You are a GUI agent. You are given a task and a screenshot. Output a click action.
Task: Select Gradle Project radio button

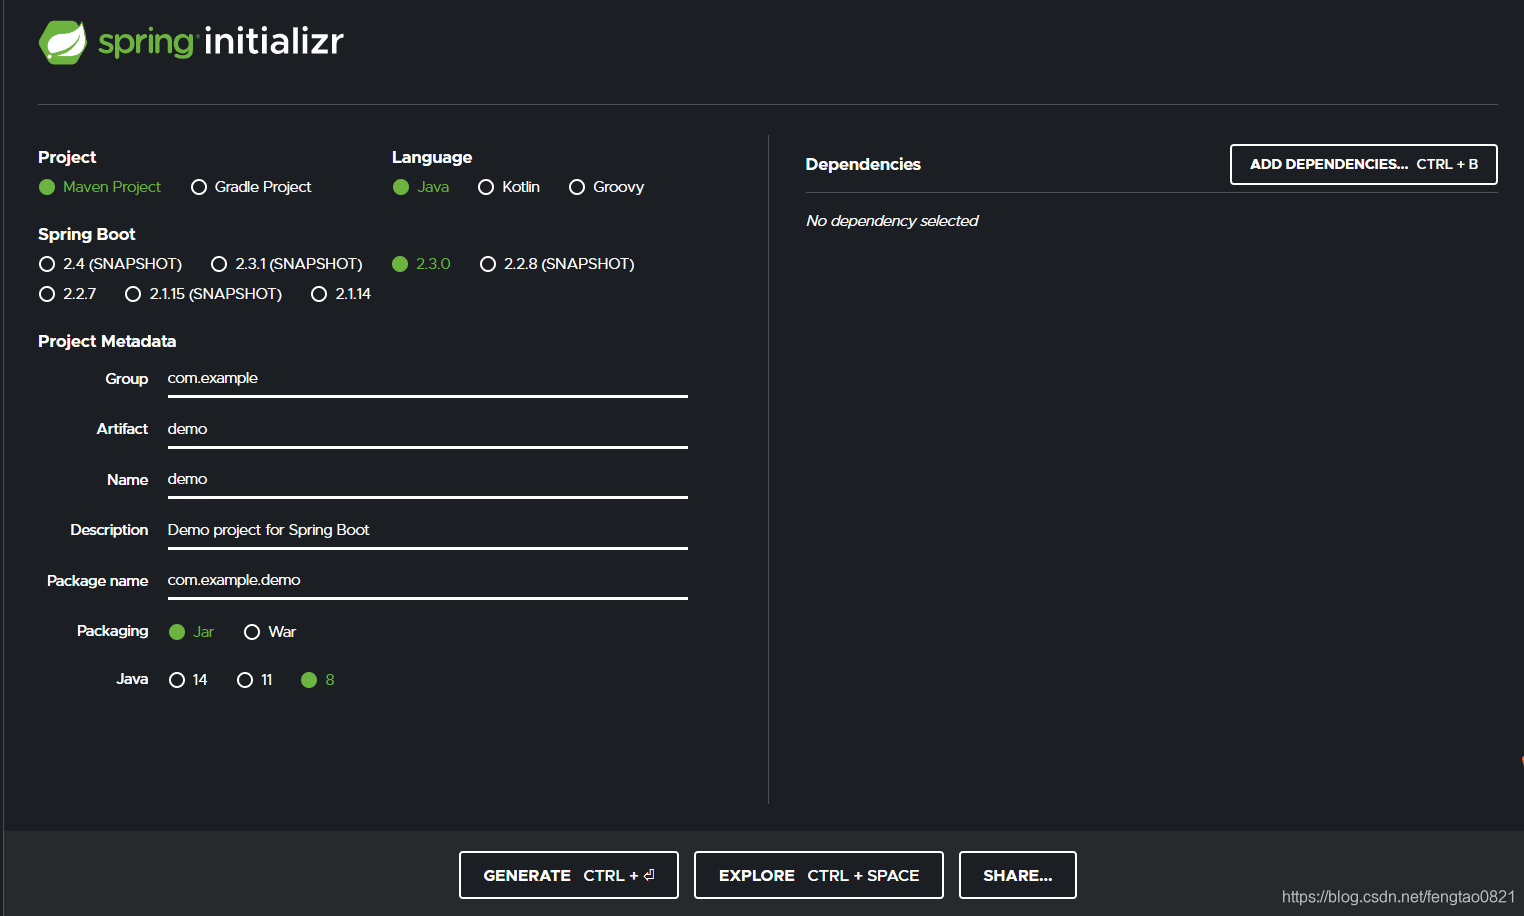[x=251, y=187]
